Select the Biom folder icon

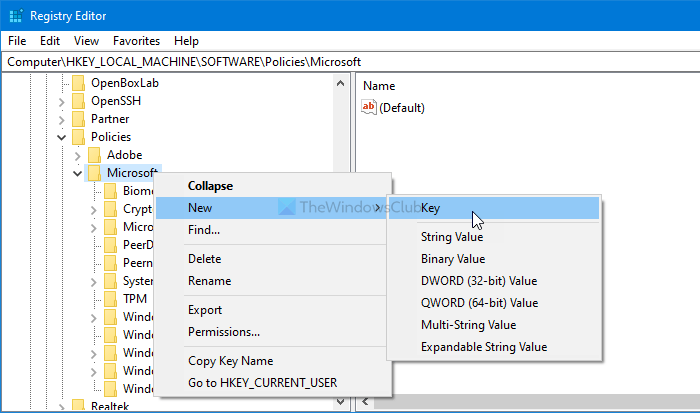coord(110,191)
